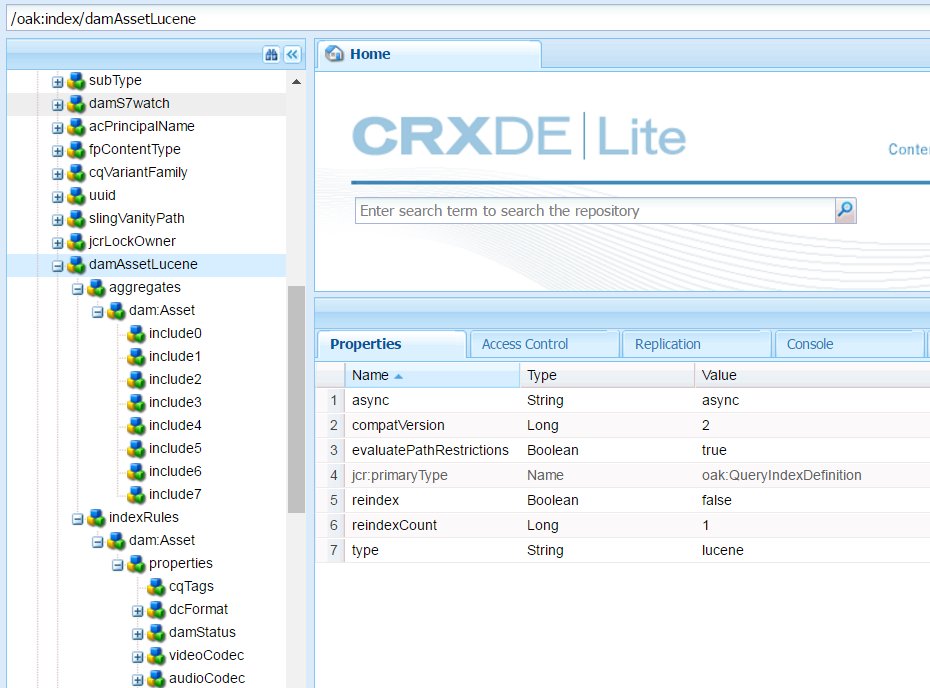Select the async property row
Image resolution: width=930 pixels, height=688 pixels.
pyautogui.click(x=623, y=400)
